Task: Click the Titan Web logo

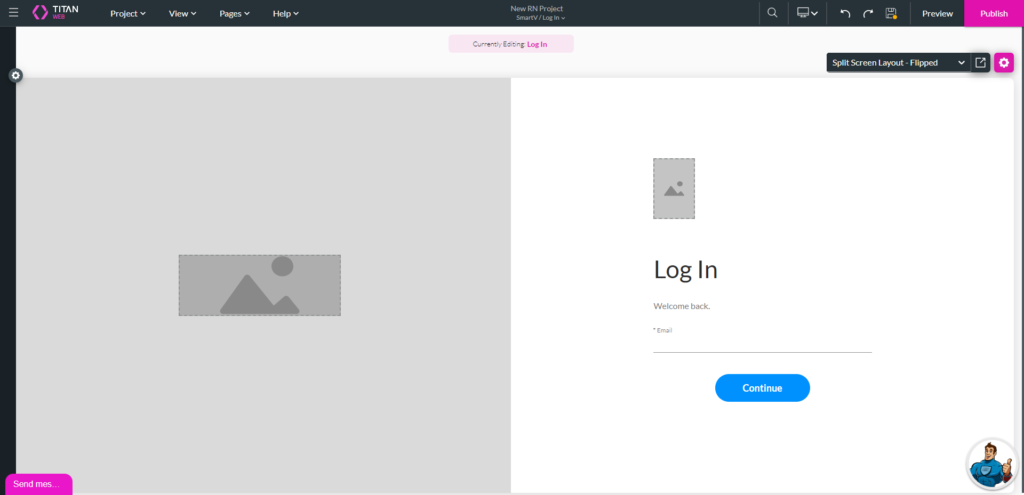Action: (x=55, y=12)
